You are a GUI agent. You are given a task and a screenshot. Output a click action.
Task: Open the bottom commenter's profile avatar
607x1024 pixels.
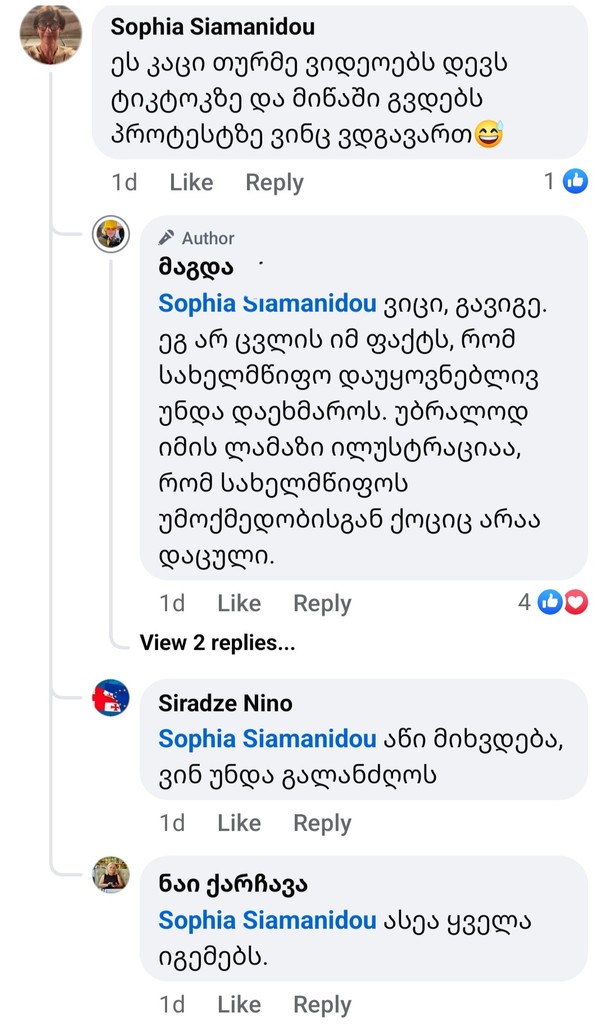110,874
